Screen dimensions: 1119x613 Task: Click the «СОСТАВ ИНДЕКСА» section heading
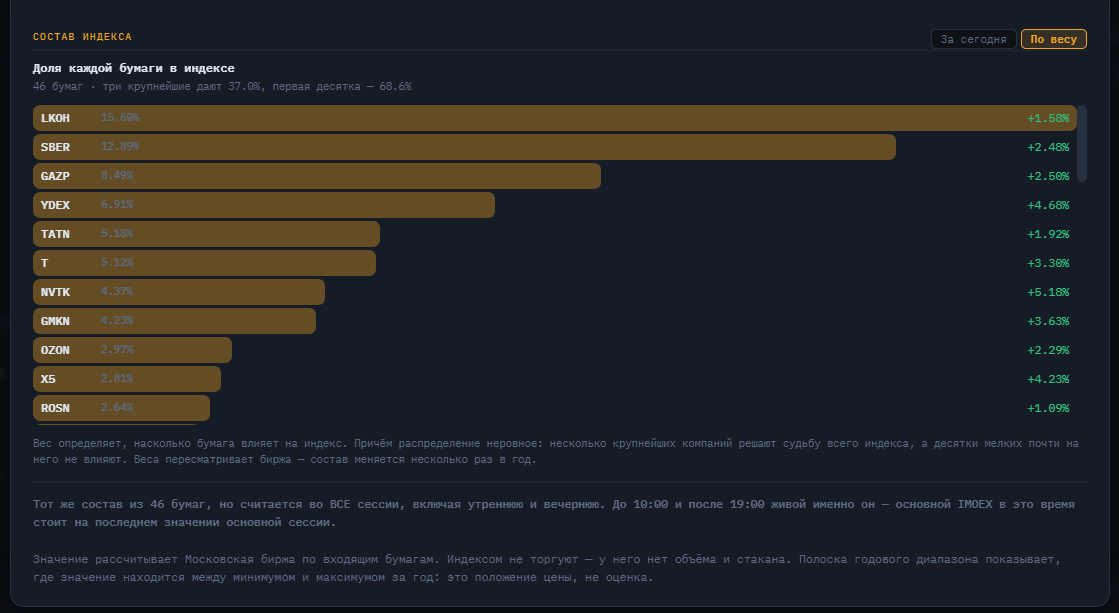82,36
